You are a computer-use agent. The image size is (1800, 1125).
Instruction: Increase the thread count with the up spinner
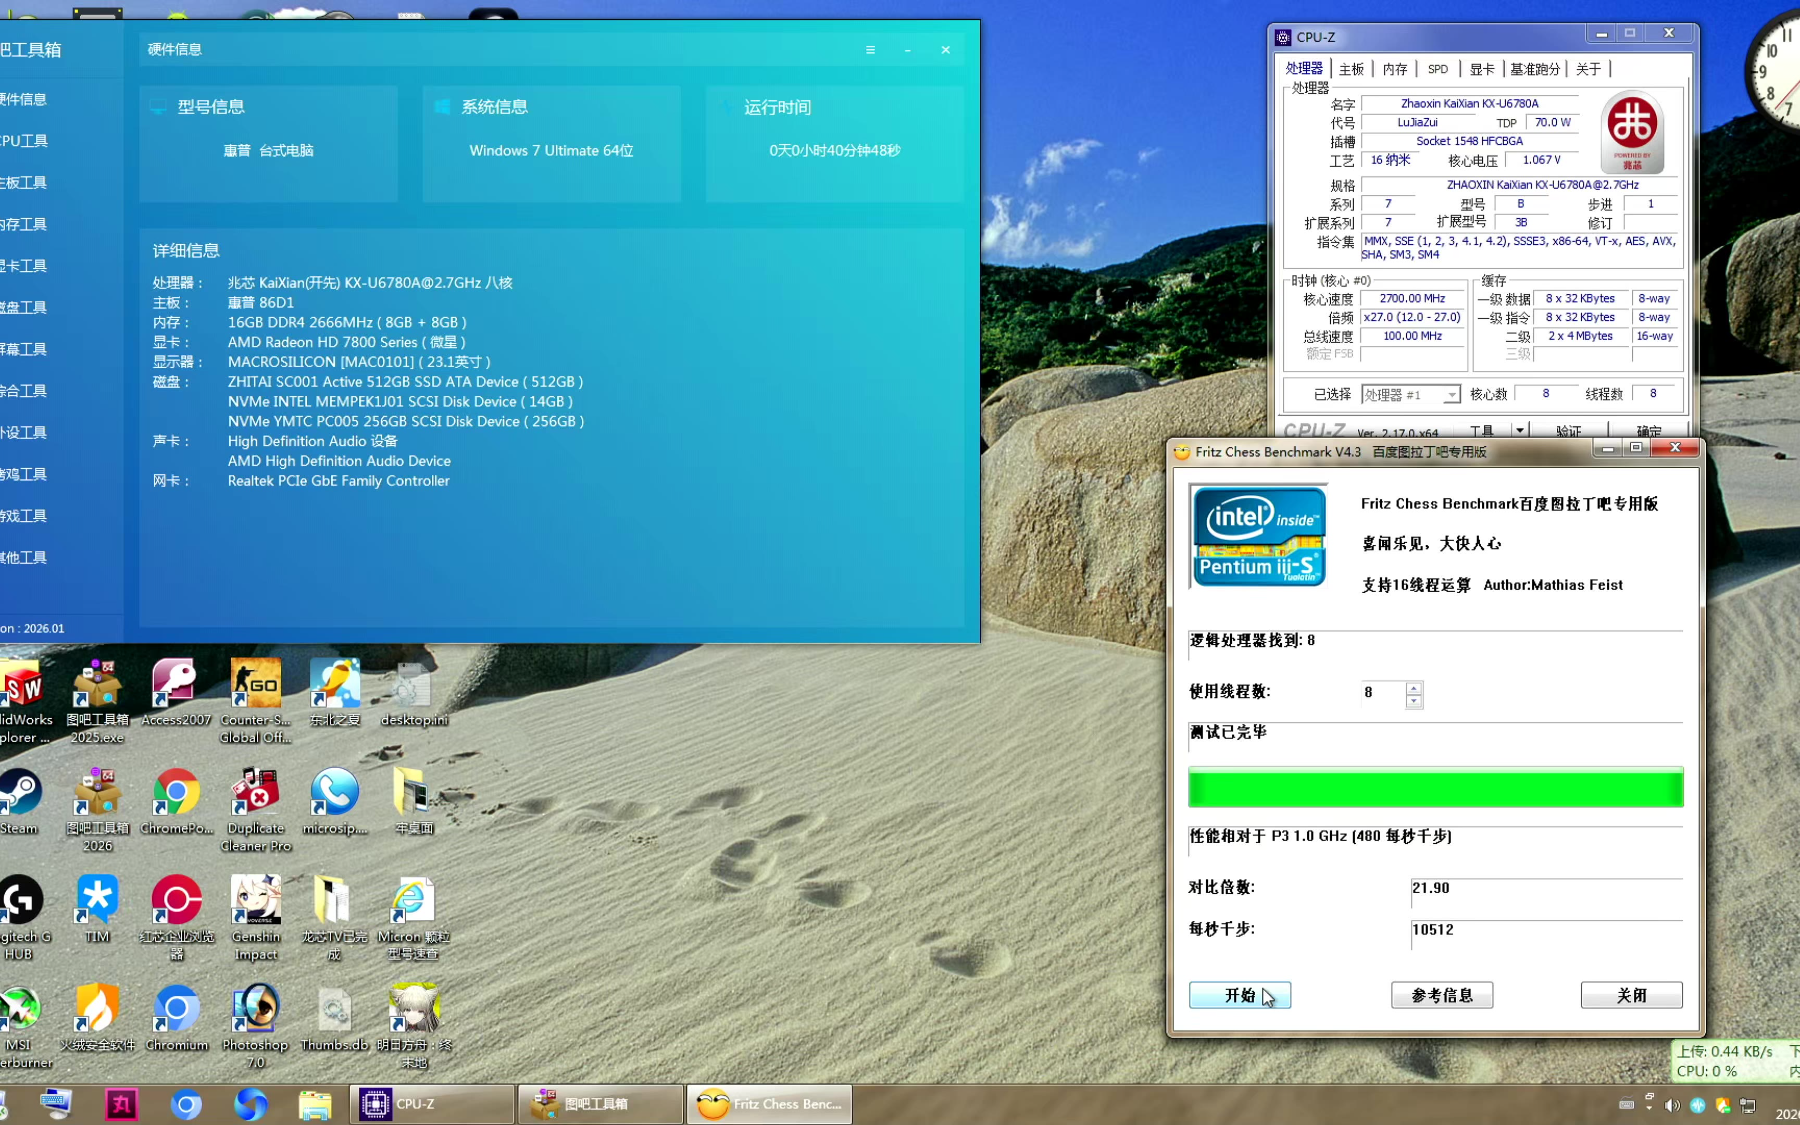[x=1413, y=688]
